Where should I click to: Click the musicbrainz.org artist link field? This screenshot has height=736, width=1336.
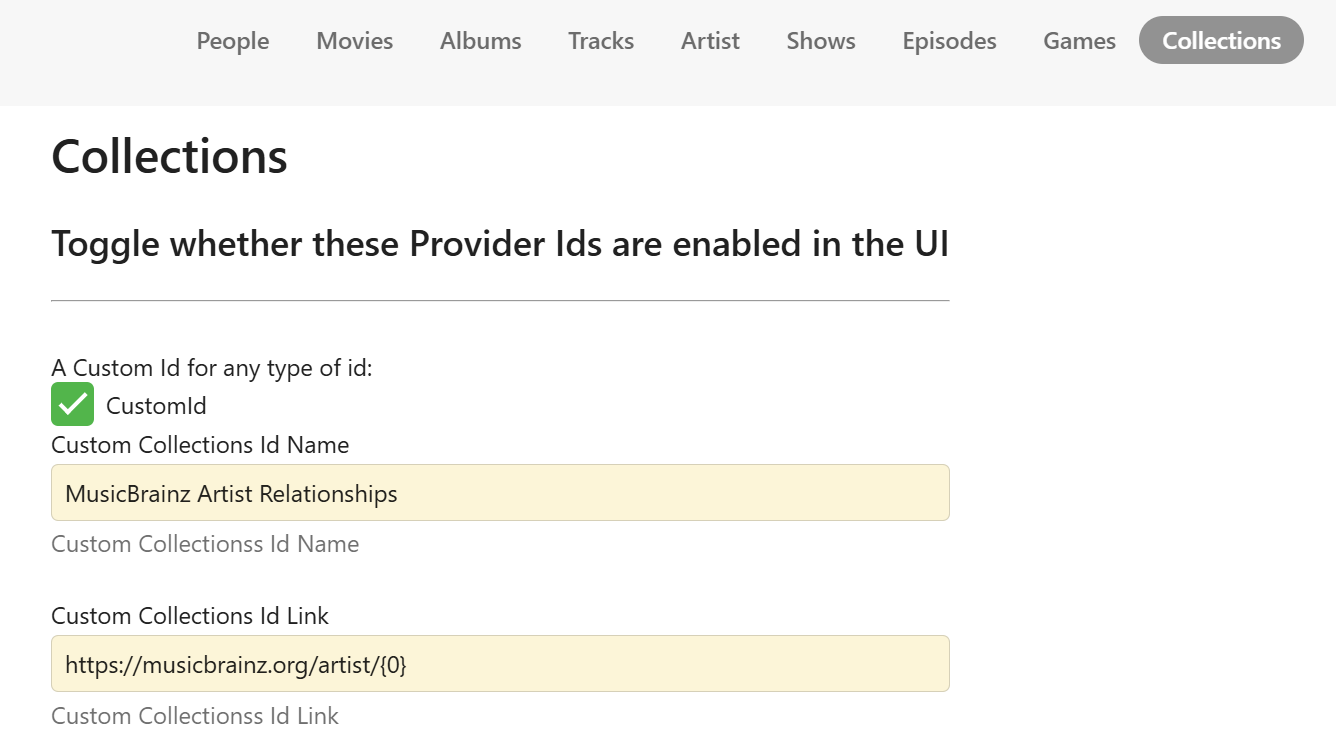click(500, 664)
